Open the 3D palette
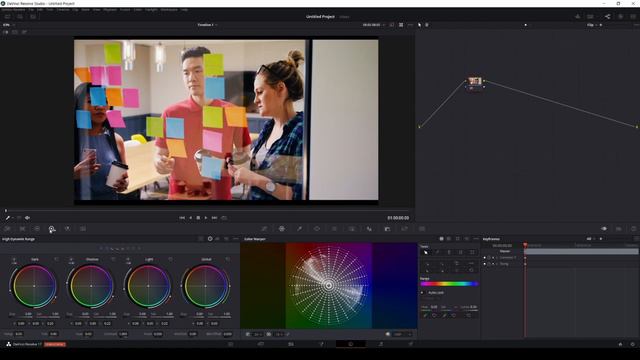Viewport: 640px width, 360px height. 422,229
